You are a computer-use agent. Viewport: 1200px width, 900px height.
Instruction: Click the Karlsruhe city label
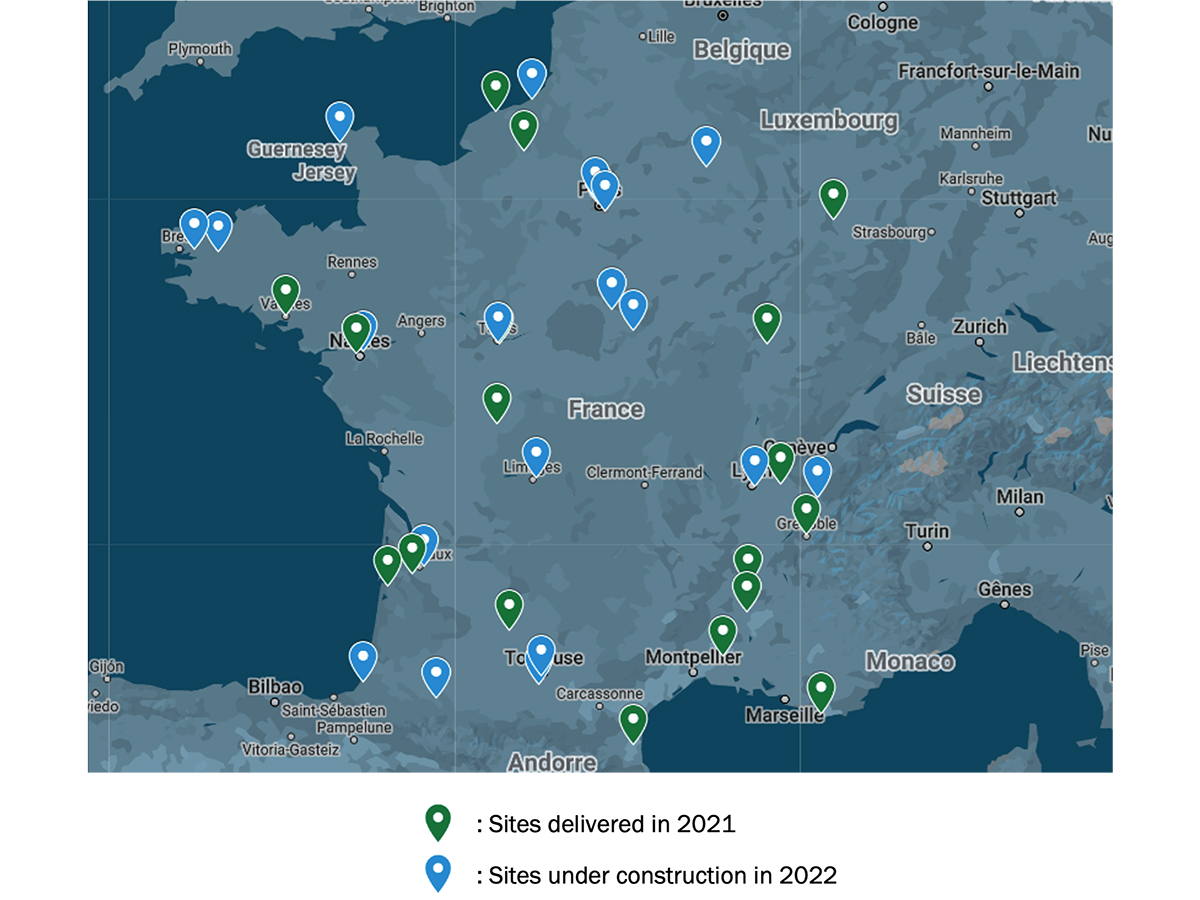pyautogui.click(x=969, y=179)
